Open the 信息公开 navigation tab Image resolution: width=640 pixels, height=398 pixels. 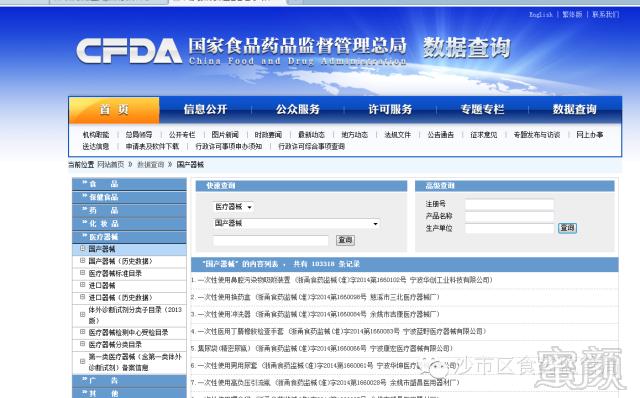pyautogui.click(x=205, y=109)
